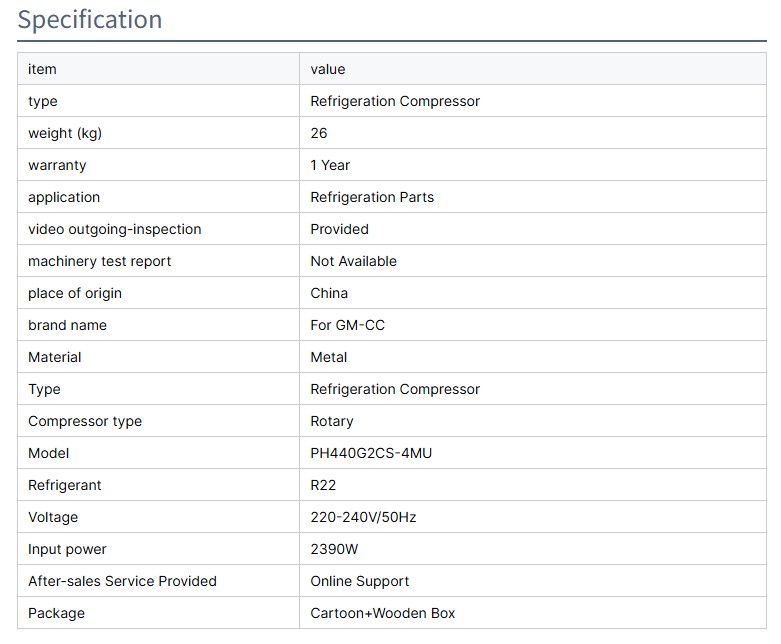Select the "weight (kg)" row label
The width and height of the screenshot is (781, 644).
coord(65,133)
